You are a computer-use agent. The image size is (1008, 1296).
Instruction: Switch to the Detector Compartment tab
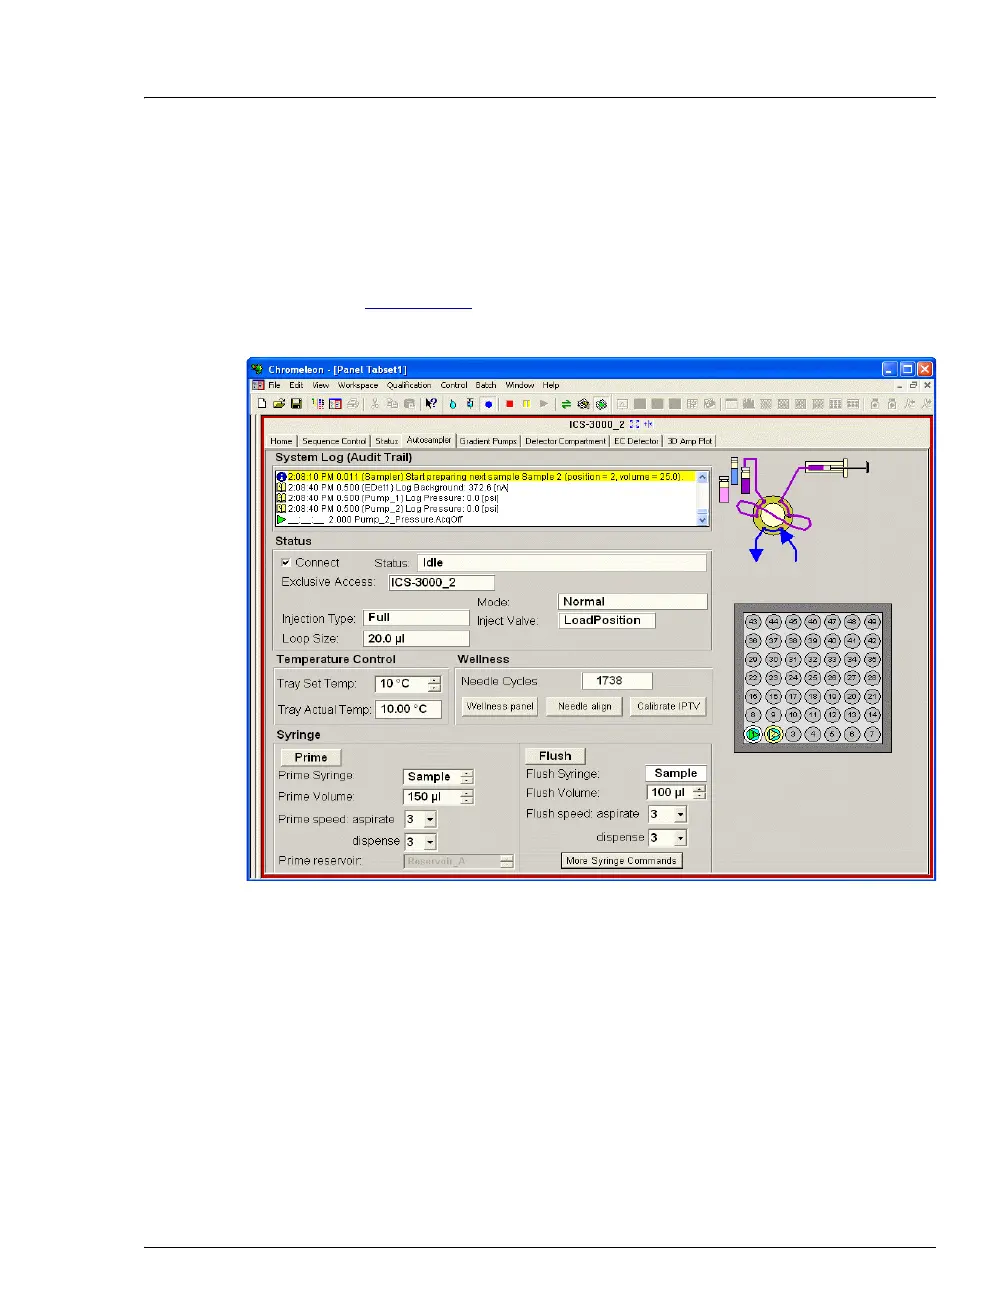pyautogui.click(x=566, y=441)
